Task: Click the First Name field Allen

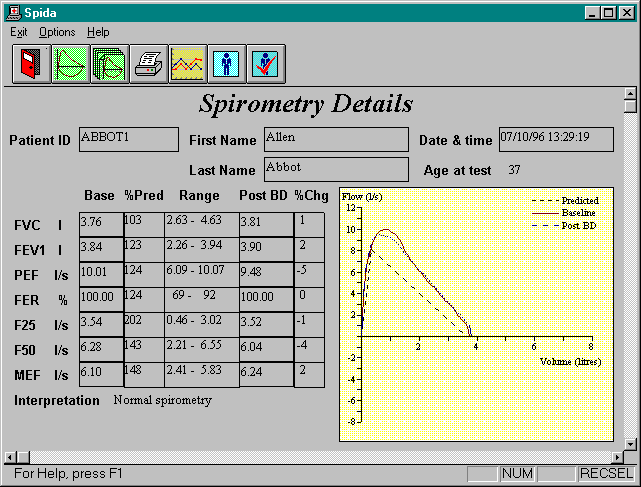Action: click(335, 139)
